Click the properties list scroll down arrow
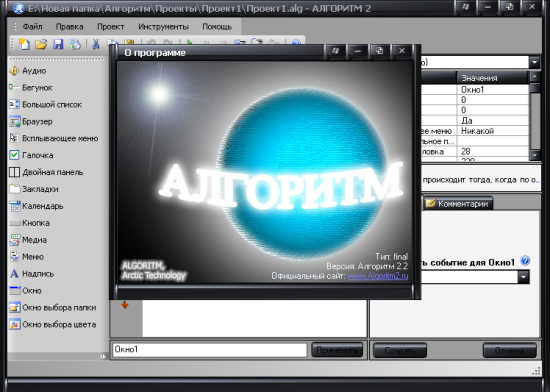Screen dimensions: 550x392 click(535, 155)
